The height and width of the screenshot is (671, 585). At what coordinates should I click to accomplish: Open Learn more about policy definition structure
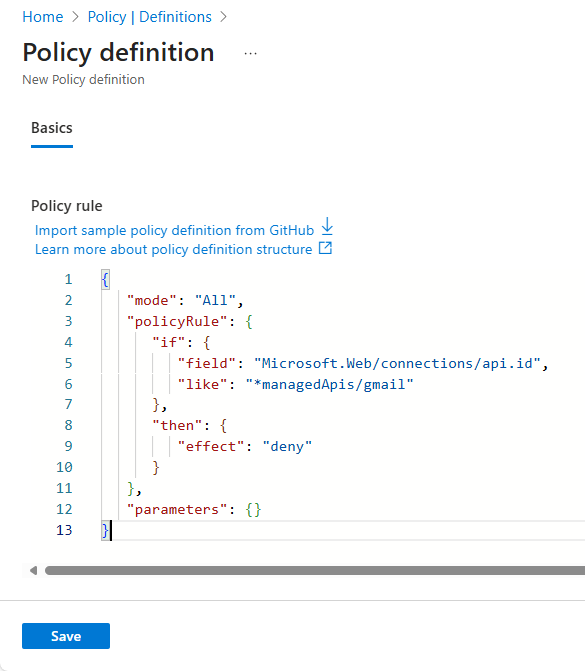pyautogui.click(x=173, y=249)
